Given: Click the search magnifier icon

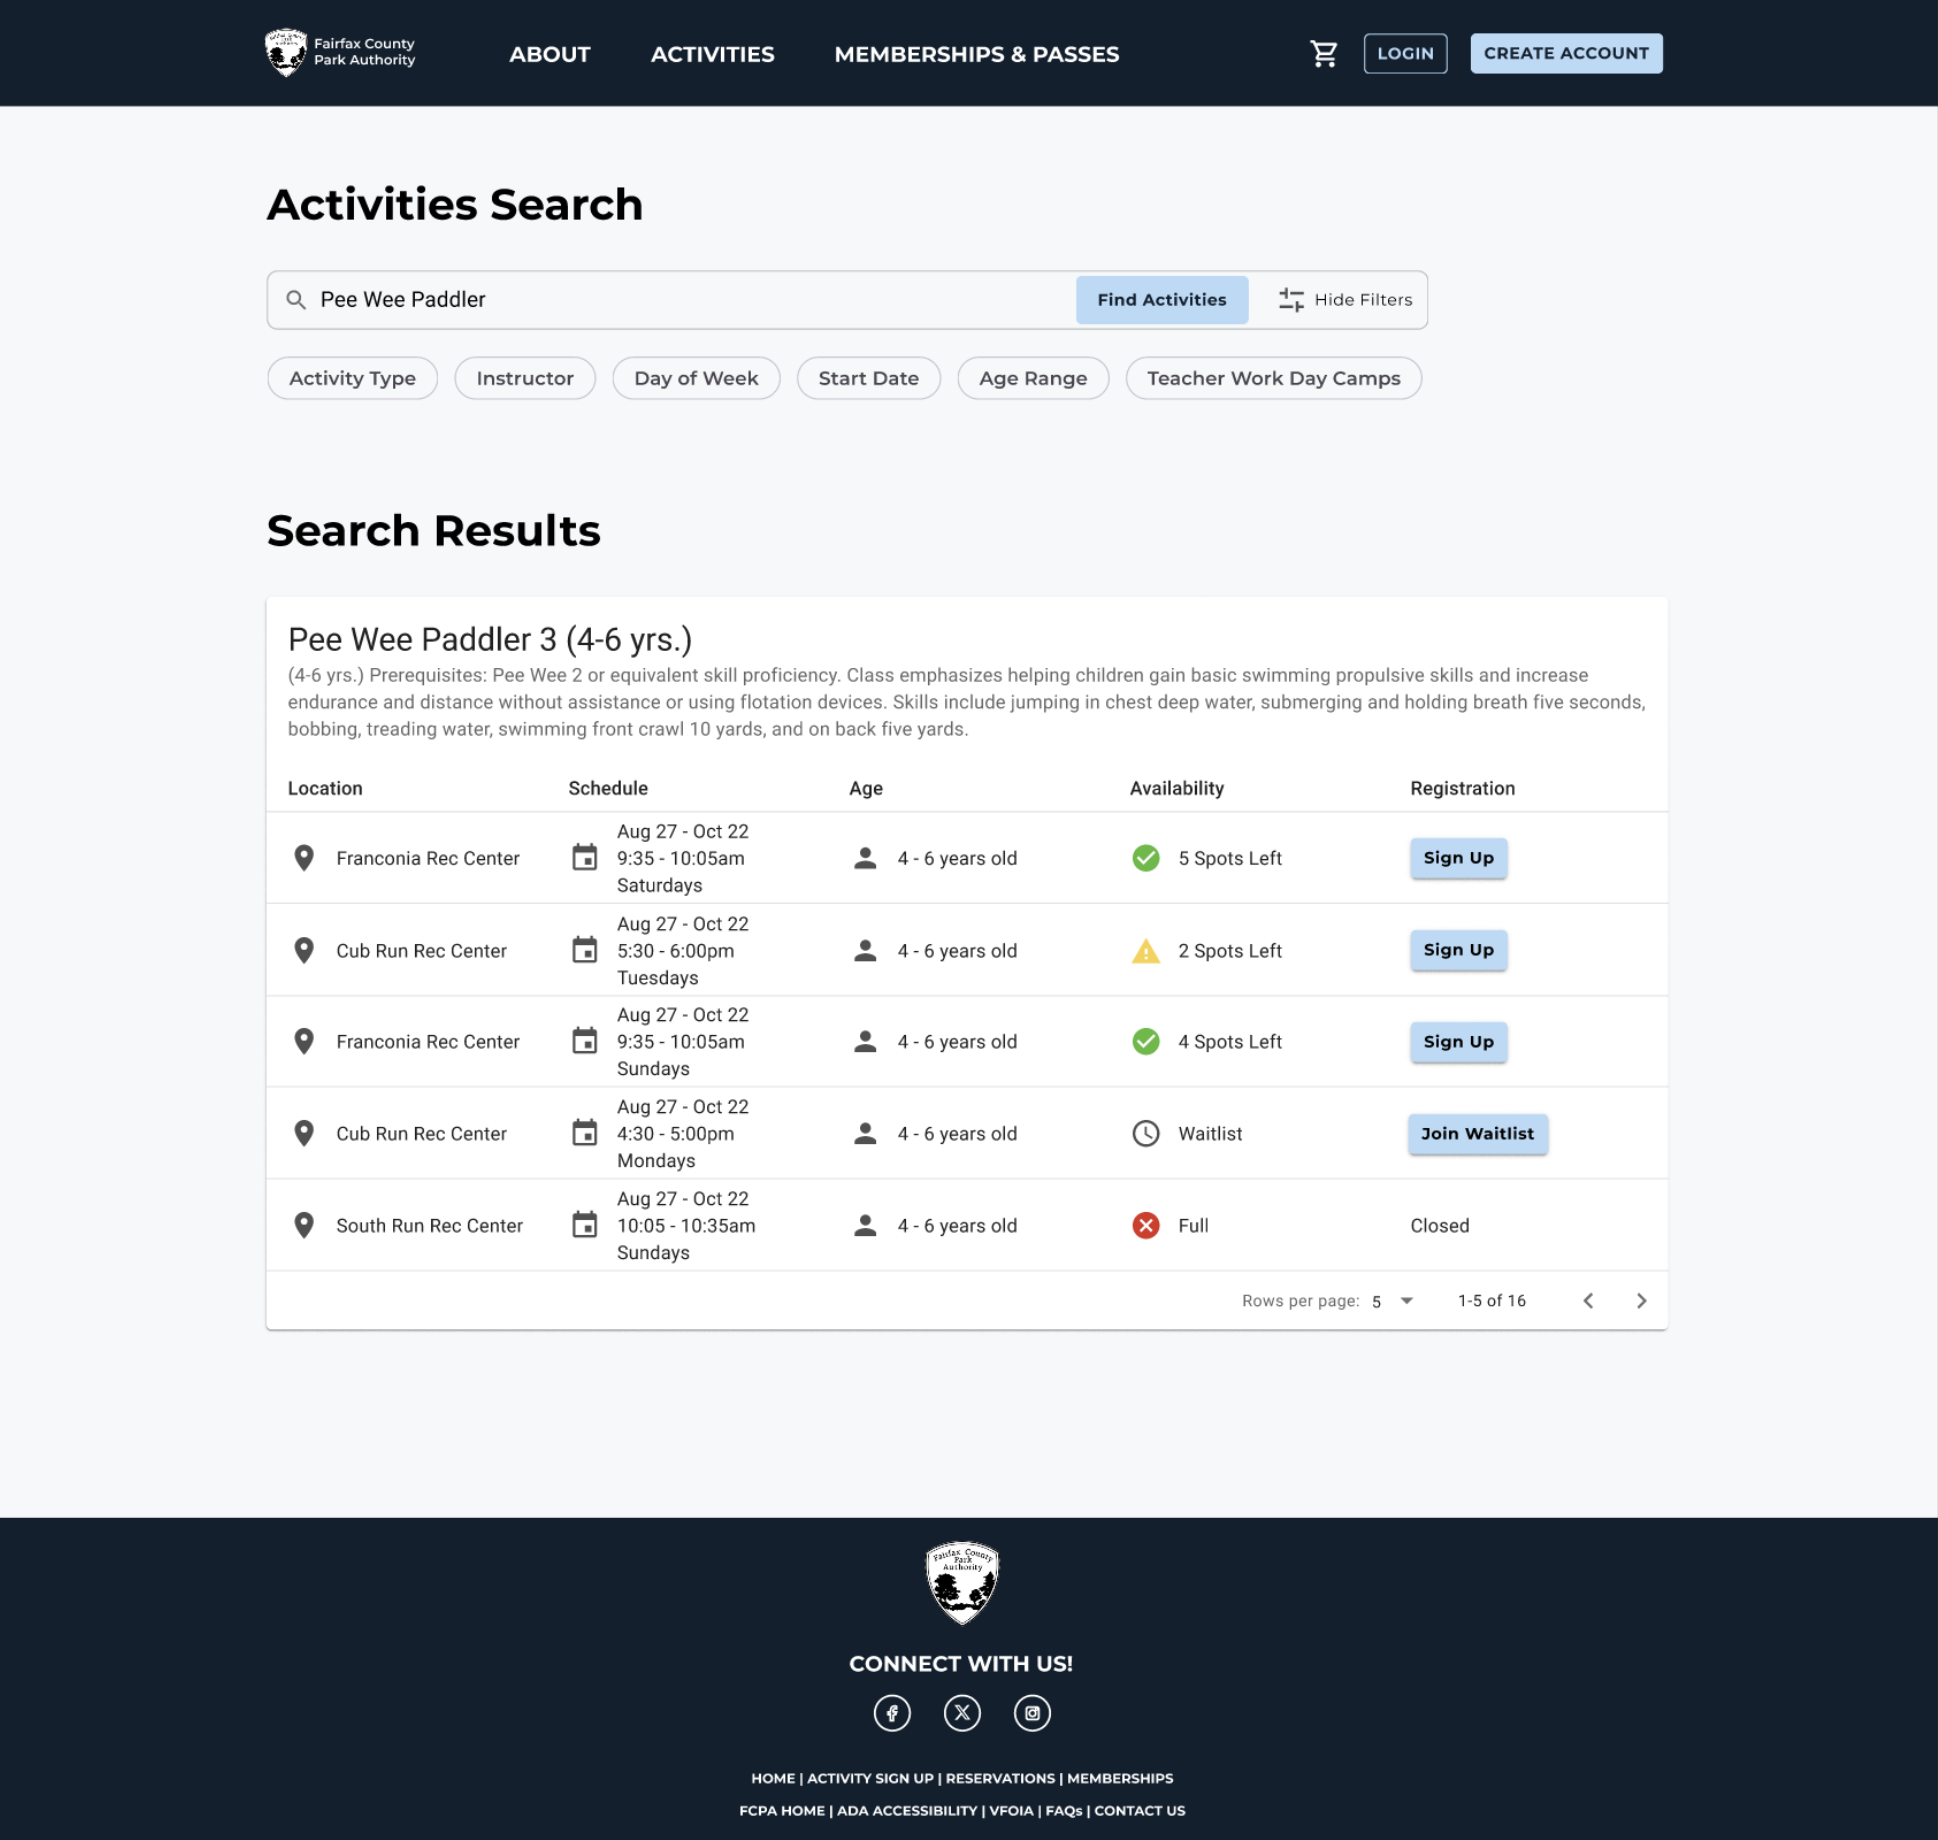Looking at the screenshot, I should (296, 300).
